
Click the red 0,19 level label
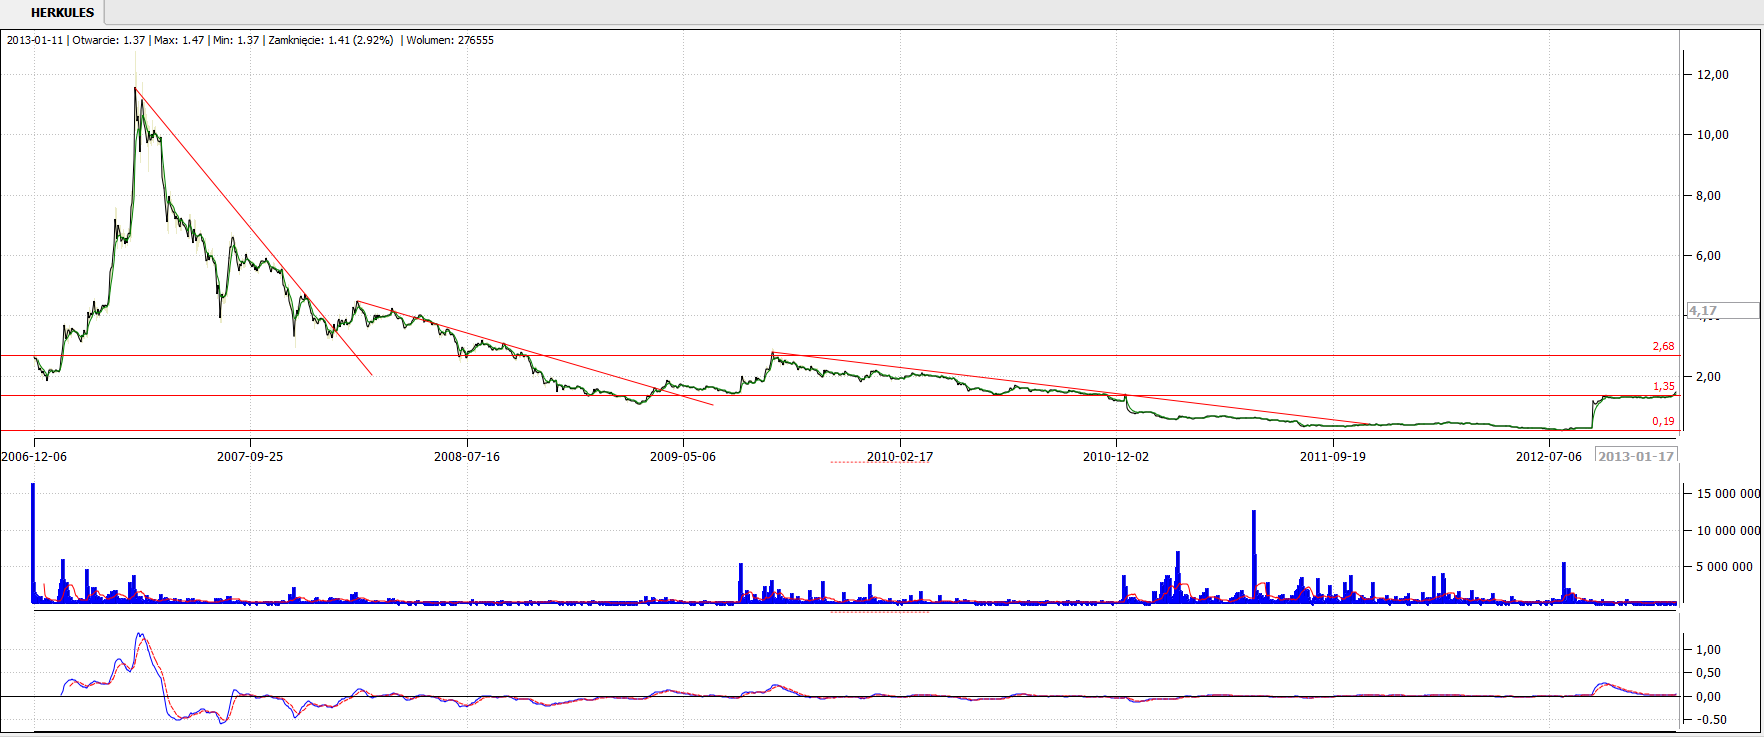pos(1663,421)
